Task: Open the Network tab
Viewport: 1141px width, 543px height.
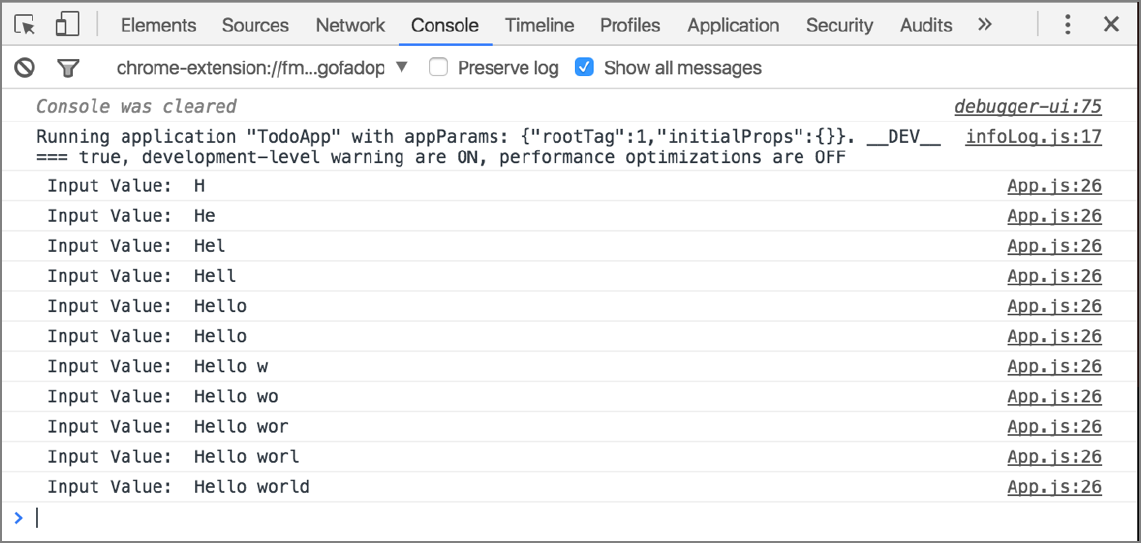Action: (350, 25)
